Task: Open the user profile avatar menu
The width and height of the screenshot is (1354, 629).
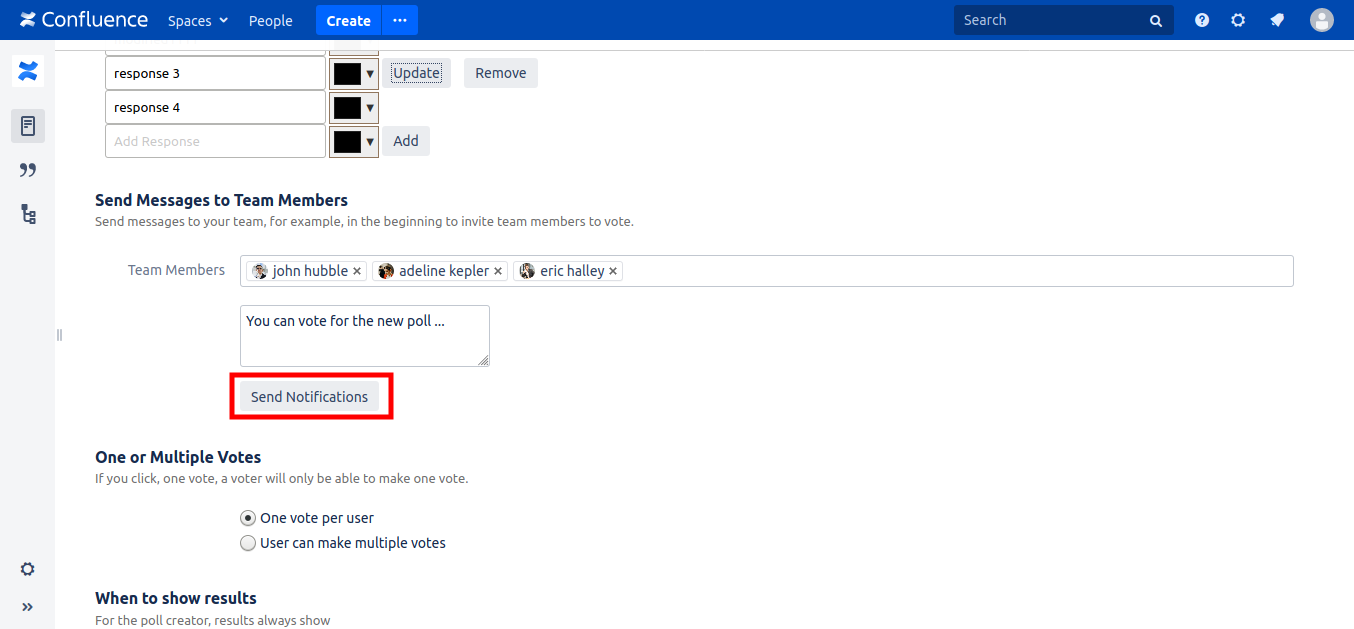Action: pyautogui.click(x=1322, y=20)
